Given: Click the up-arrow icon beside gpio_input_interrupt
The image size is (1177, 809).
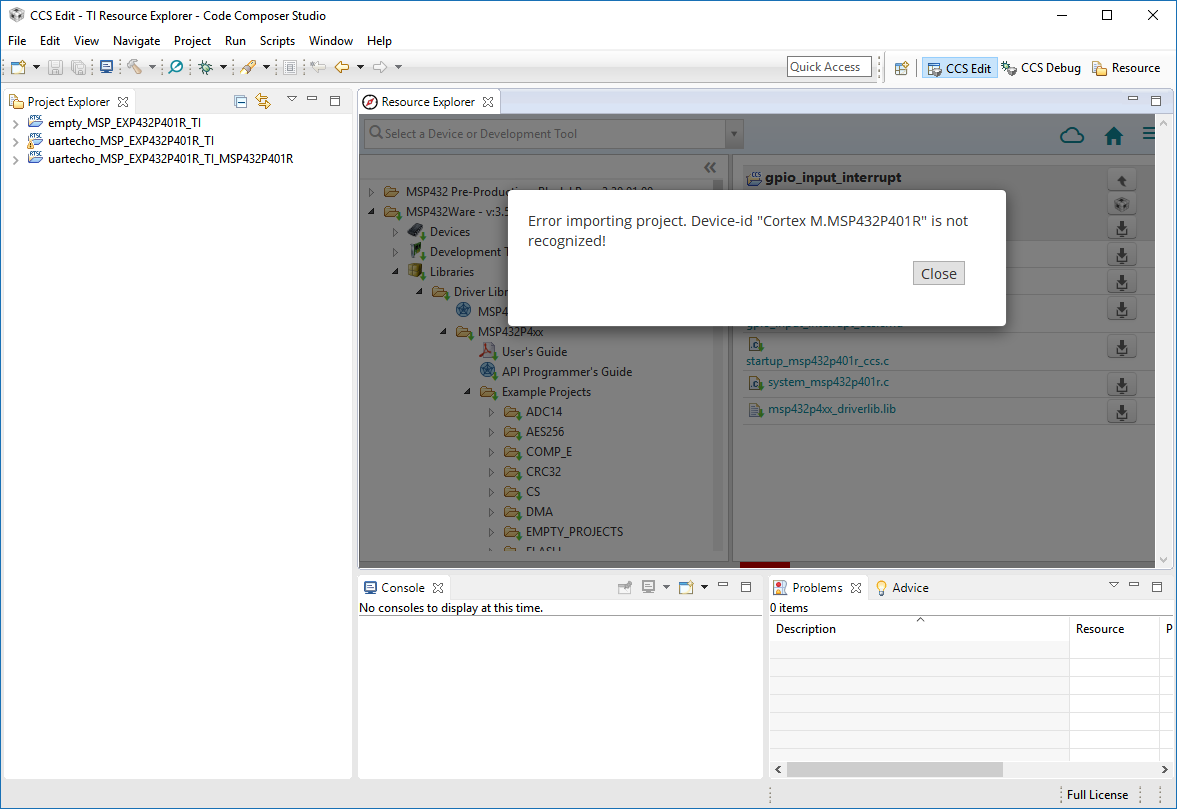Looking at the screenshot, I should click(1121, 181).
